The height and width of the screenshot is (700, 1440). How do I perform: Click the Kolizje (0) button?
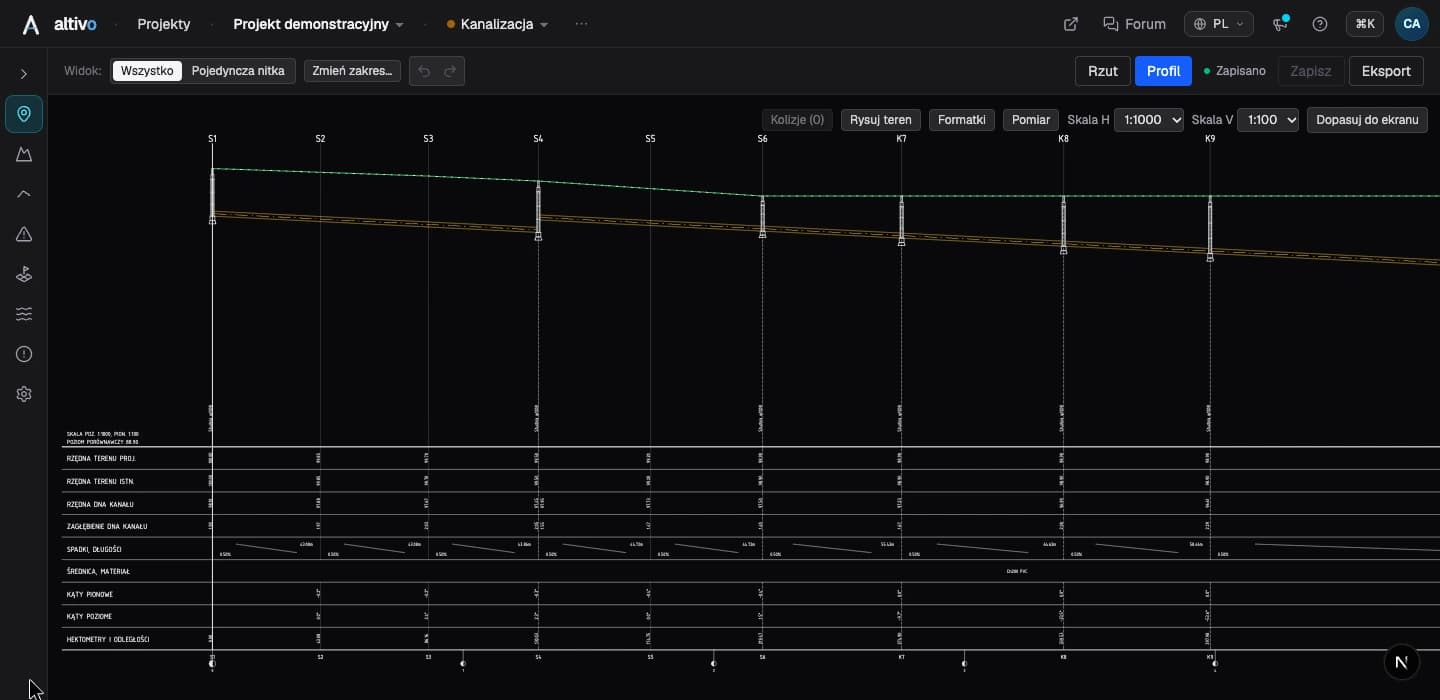coord(797,120)
